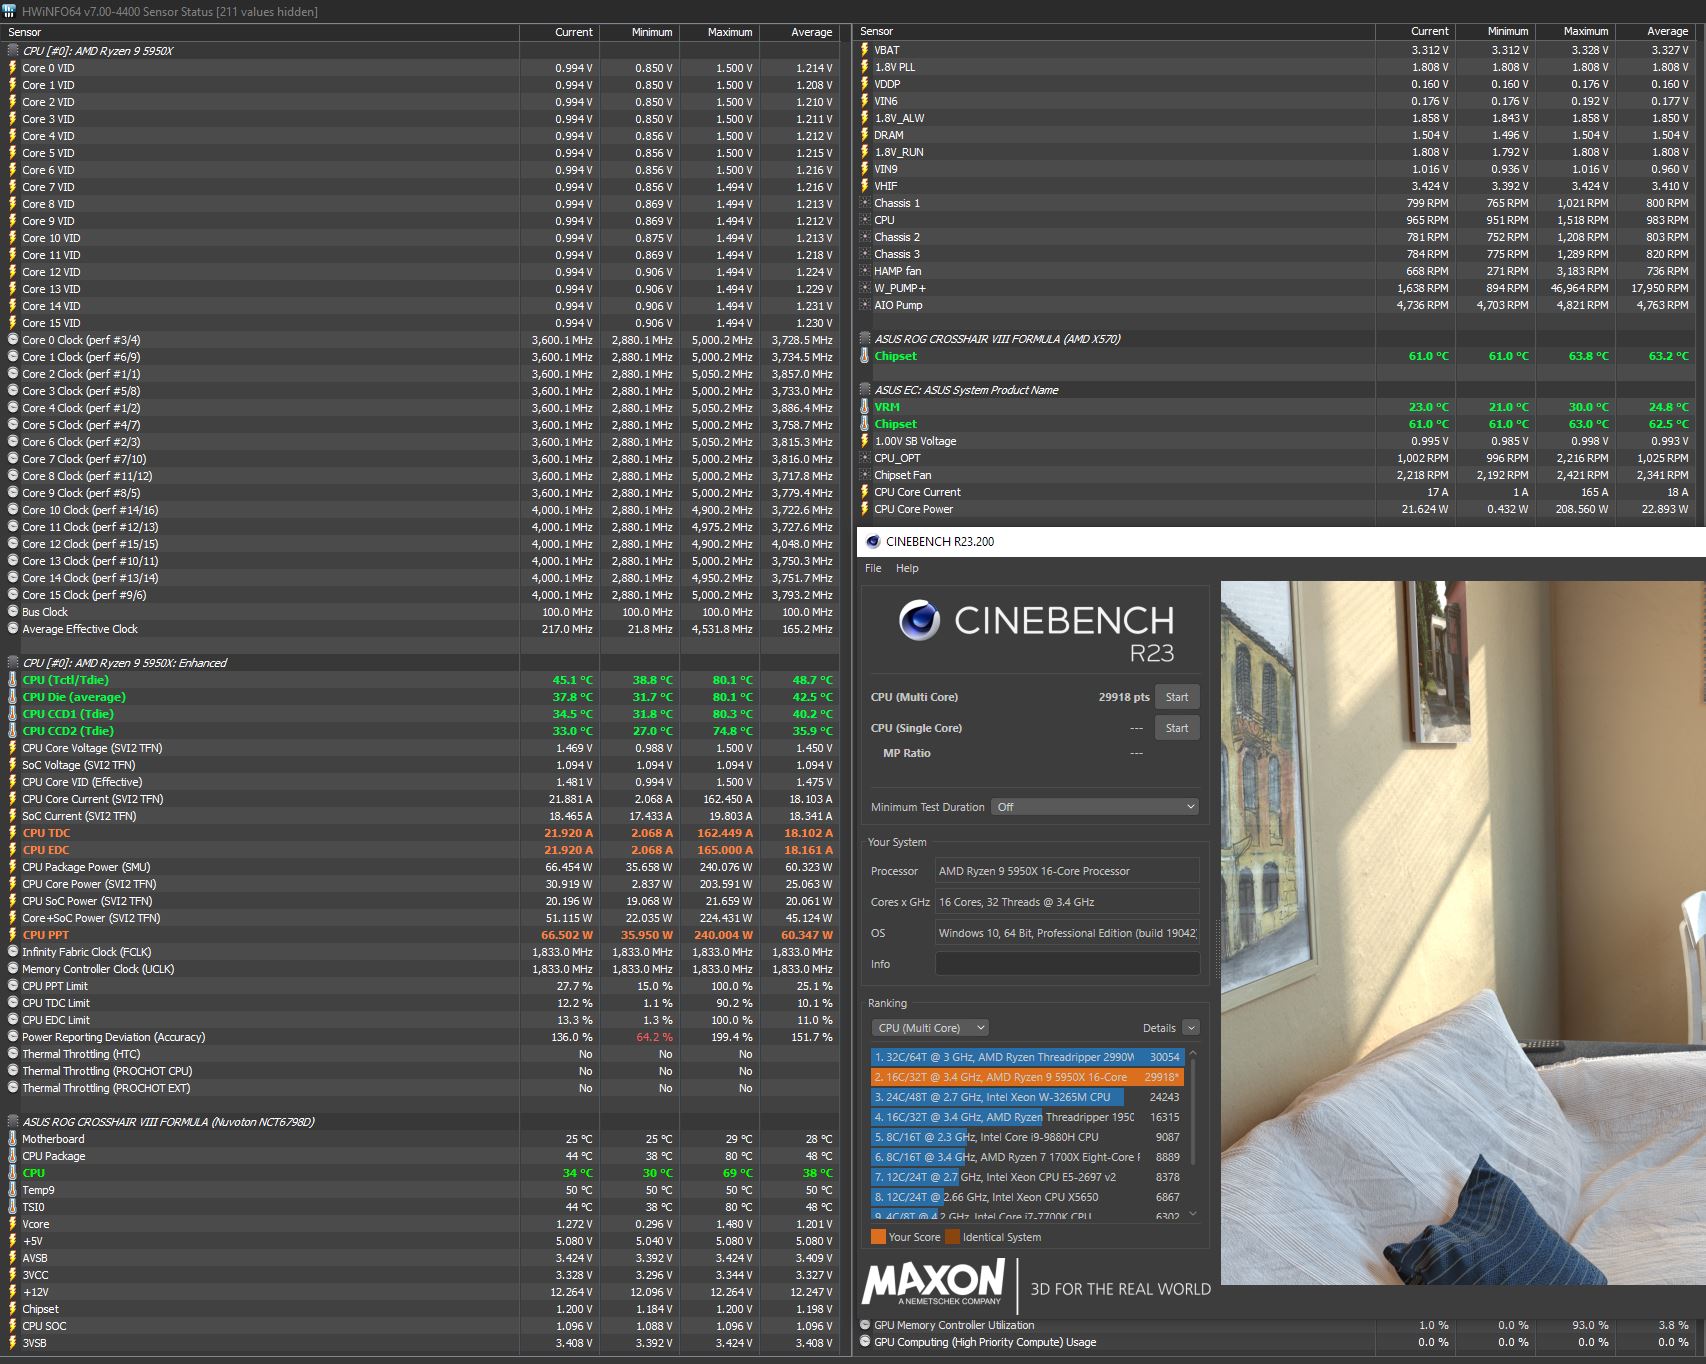Click the fan icon beside Chipset Fan
1706x1364 pixels.
click(x=865, y=475)
